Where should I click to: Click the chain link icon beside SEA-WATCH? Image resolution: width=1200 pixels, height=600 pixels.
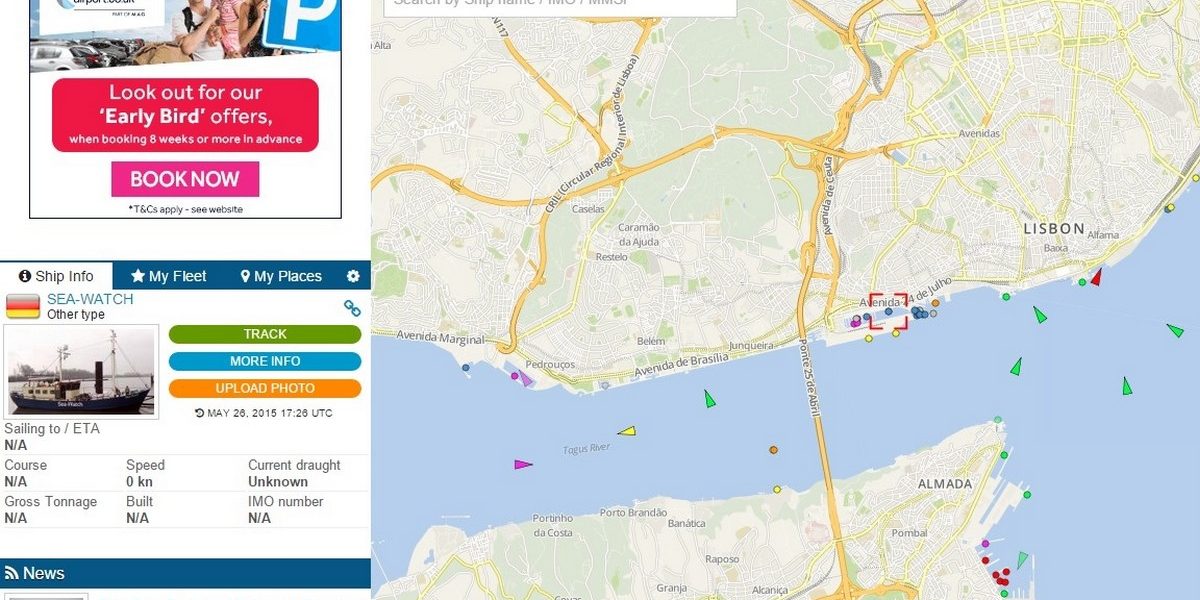[x=352, y=308]
